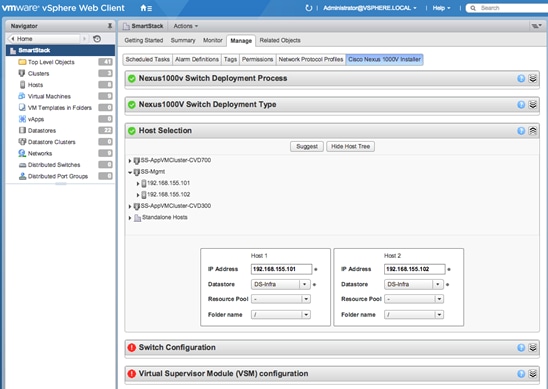The width and height of the screenshot is (548, 389).
Task: Open help for Host Selection section
Action: 521,131
